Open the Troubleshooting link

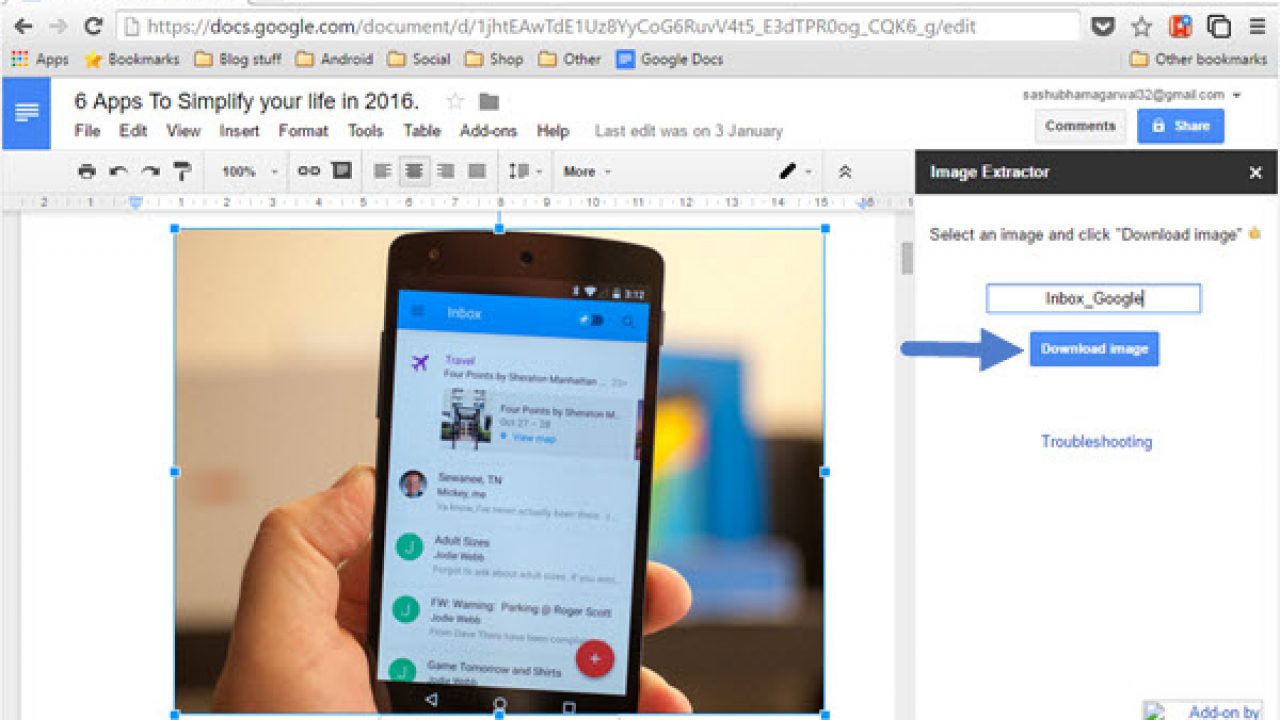pyautogui.click(x=1096, y=441)
